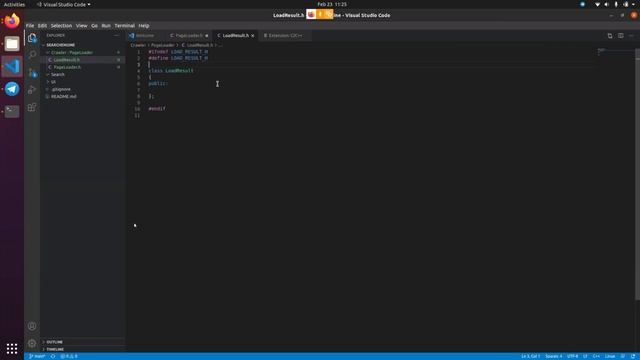
Task: Switch to the Welcome tab
Action: pos(144,36)
